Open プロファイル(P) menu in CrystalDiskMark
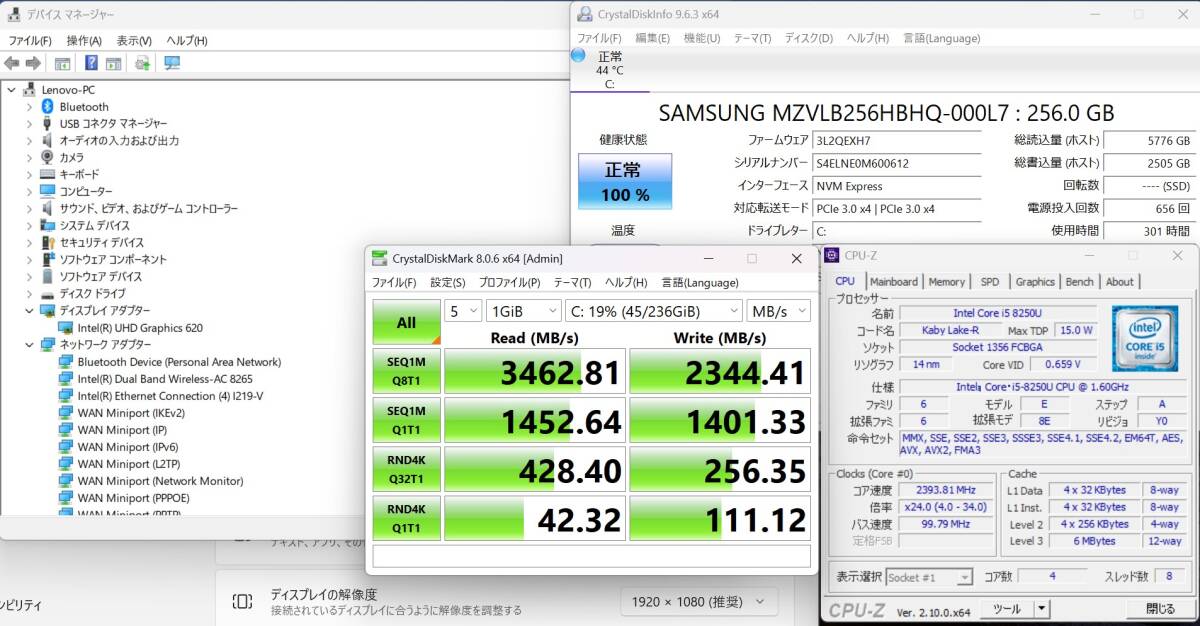Screen dimensions: 1200x626 coord(509,283)
